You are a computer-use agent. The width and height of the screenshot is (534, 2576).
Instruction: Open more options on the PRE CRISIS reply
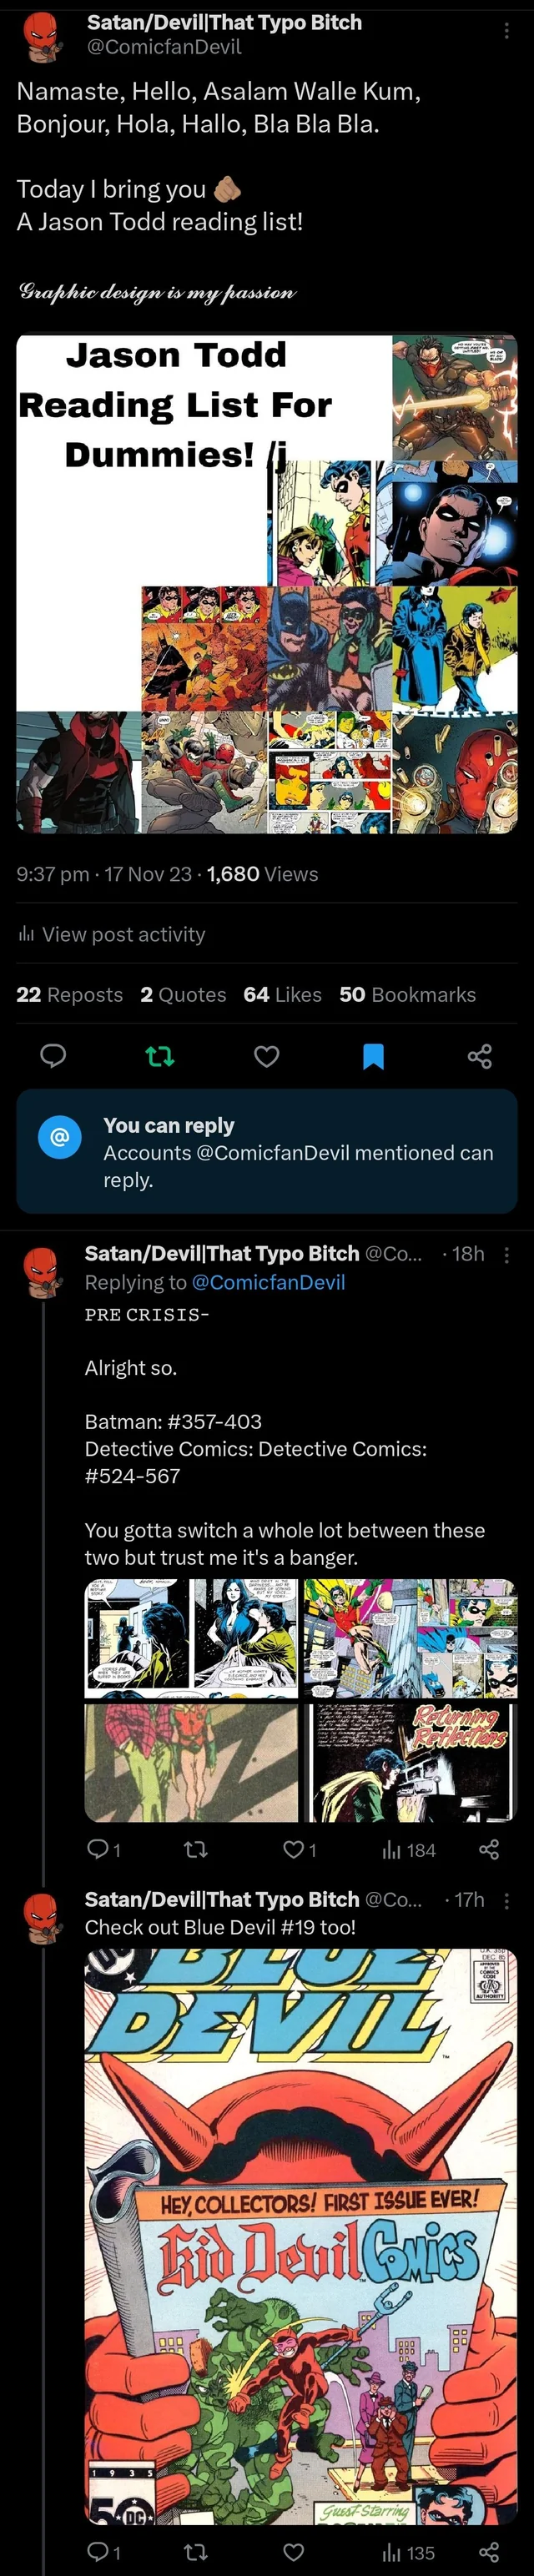(507, 1254)
